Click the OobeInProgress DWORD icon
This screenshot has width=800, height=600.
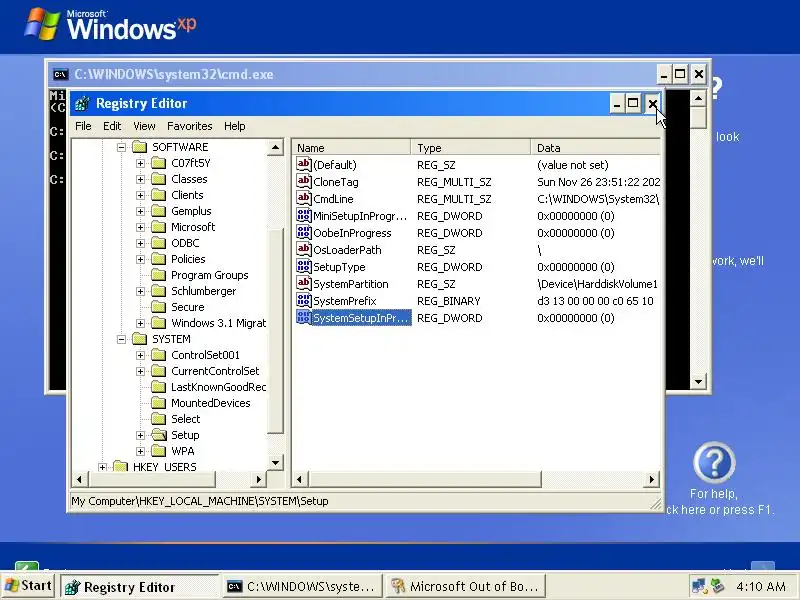(304, 232)
